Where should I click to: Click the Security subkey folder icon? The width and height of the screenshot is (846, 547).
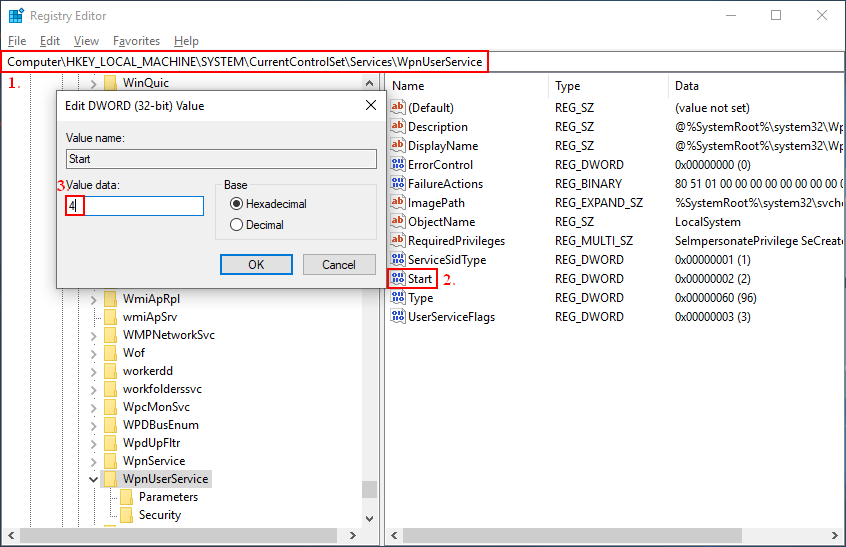127,515
